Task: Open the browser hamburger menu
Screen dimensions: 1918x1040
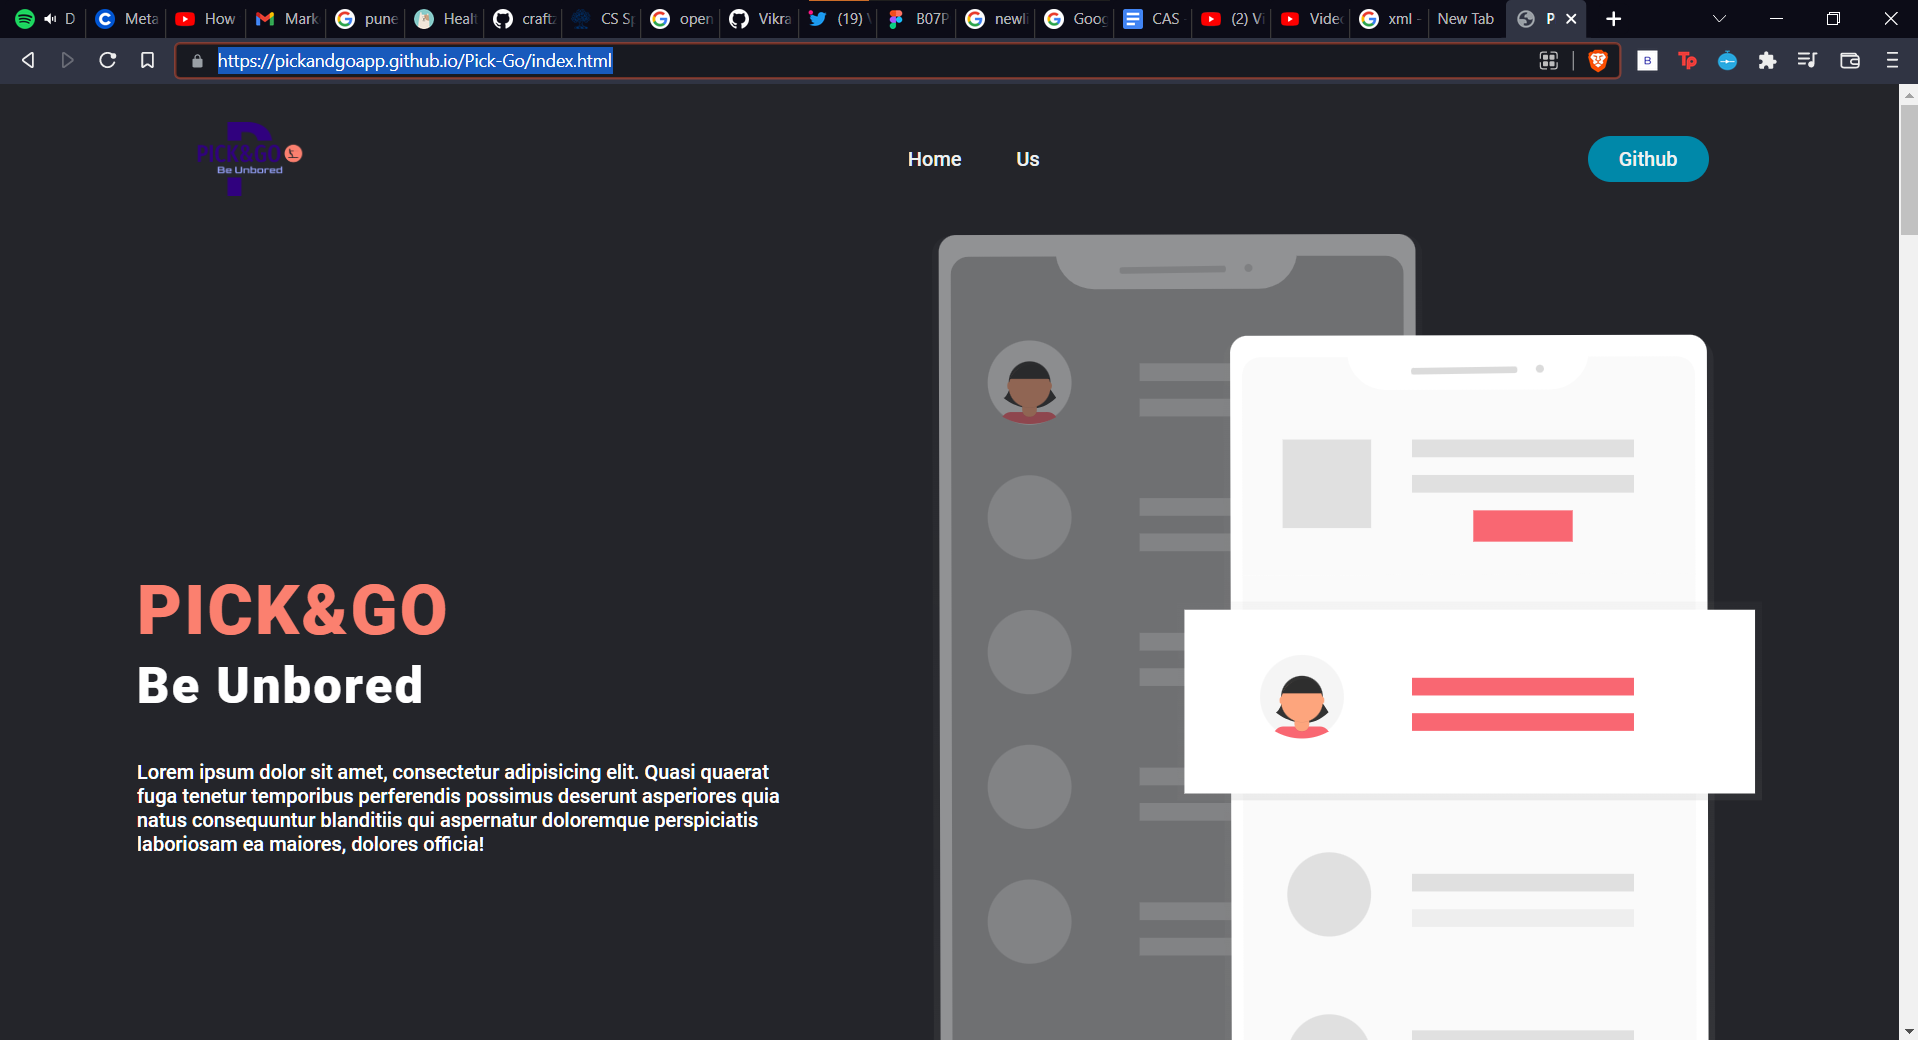Action: [1892, 61]
